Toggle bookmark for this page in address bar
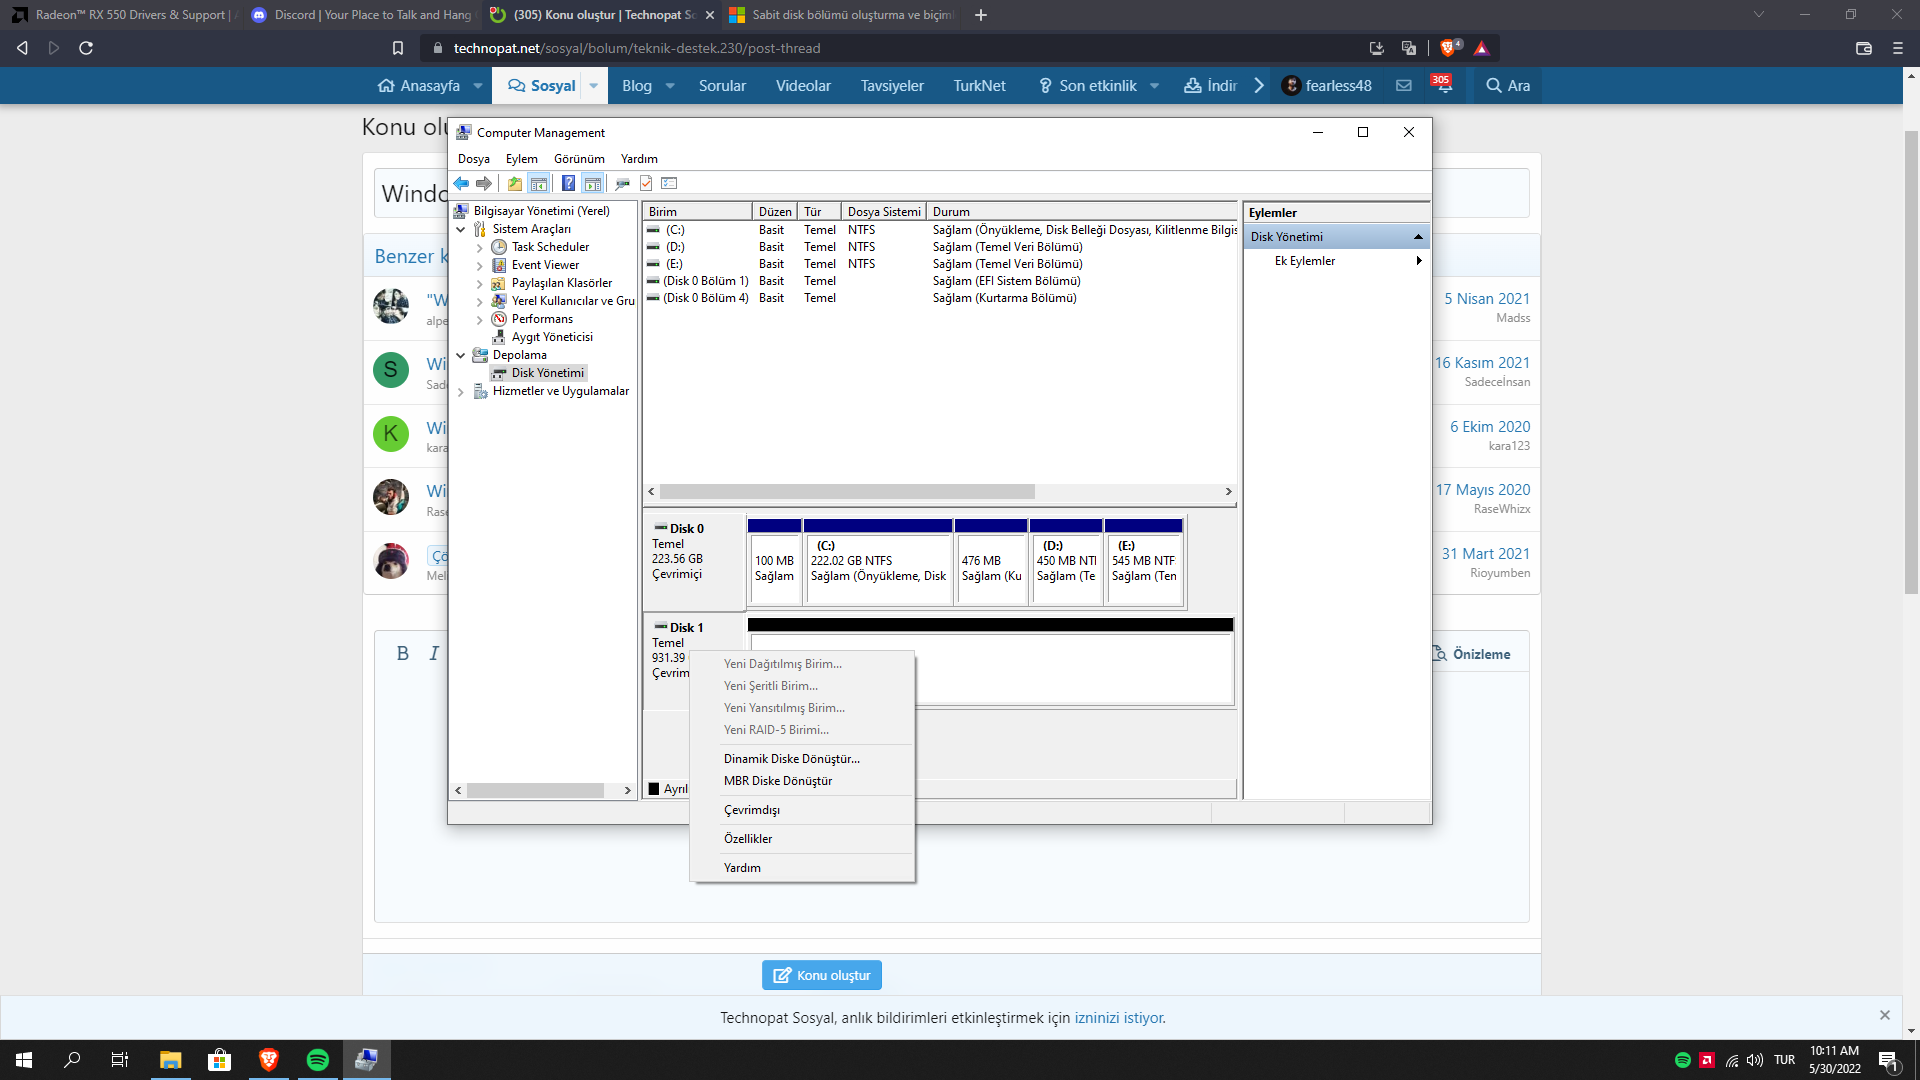 tap(397, 48)
